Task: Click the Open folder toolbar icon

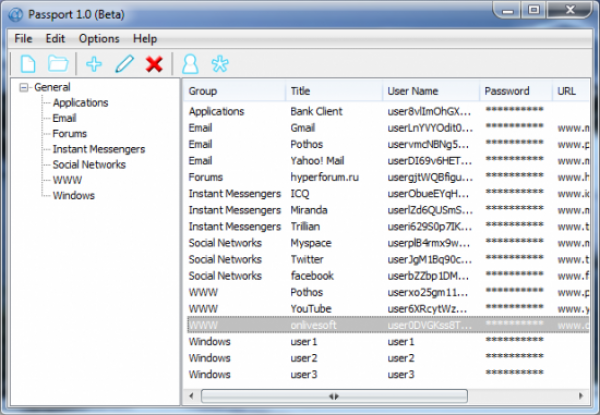Action: pyautogui.click(x=58, y=64)
